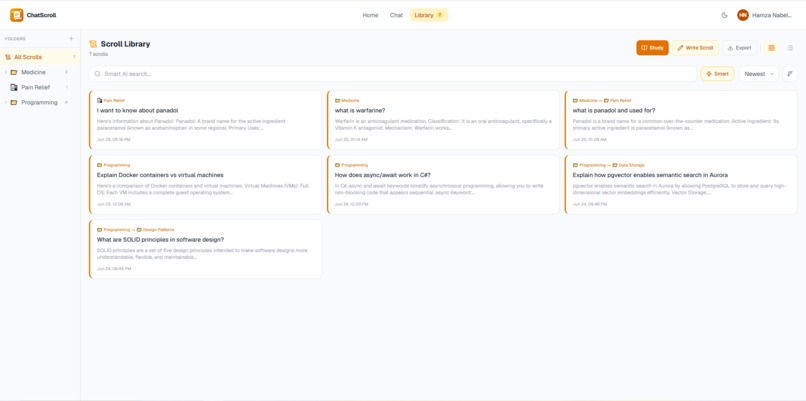806x401 pixels.
Task: Click Pain Relief breadcrumb on 'what is panadol' card
Action: point(617,101)
